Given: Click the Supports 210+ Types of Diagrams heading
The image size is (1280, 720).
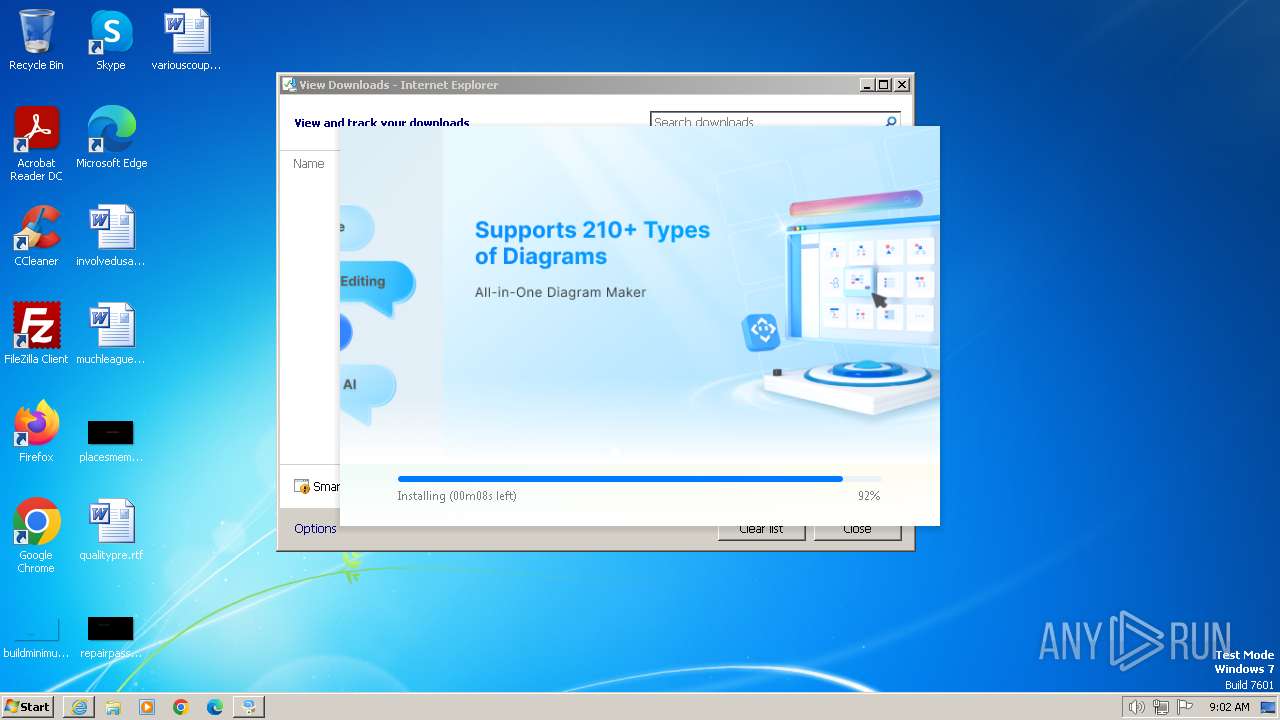Looking at the screenshot, I should (592, 243).
